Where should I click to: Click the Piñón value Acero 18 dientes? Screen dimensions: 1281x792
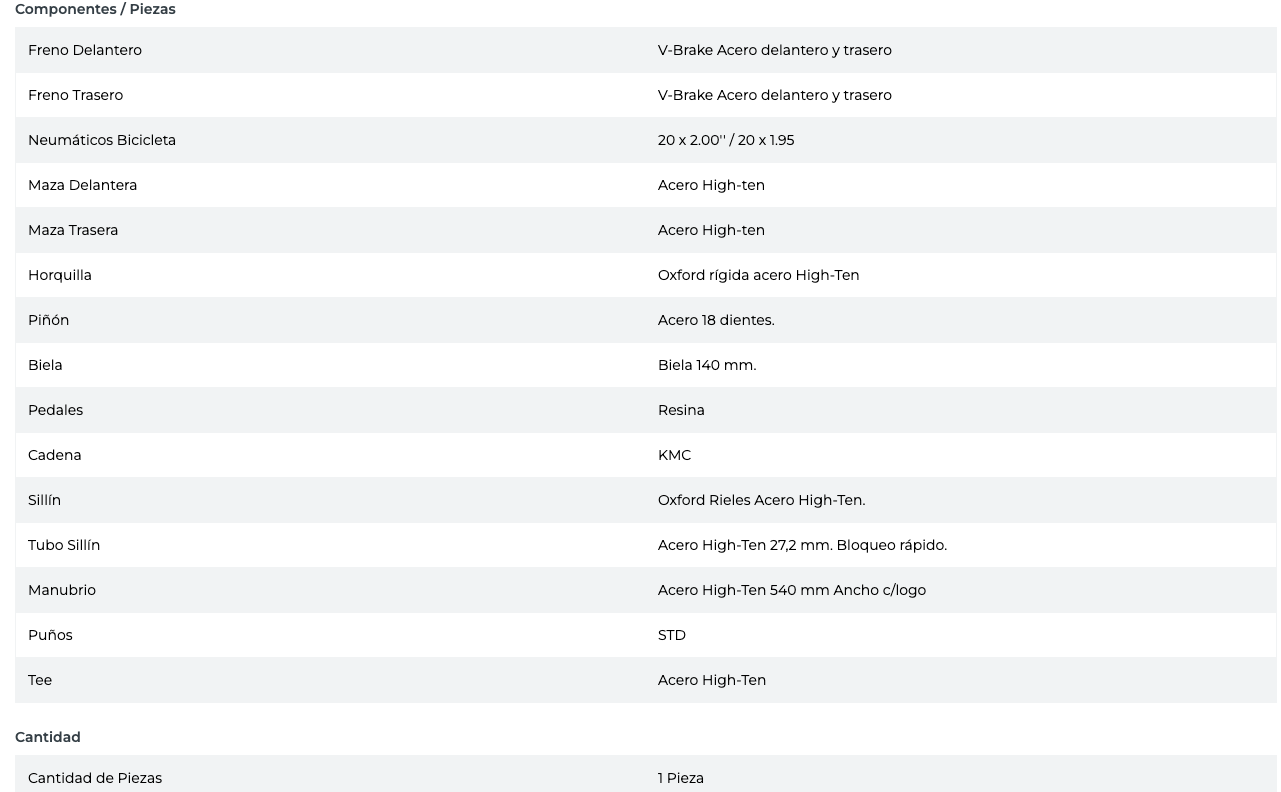[x=716, y=320]
